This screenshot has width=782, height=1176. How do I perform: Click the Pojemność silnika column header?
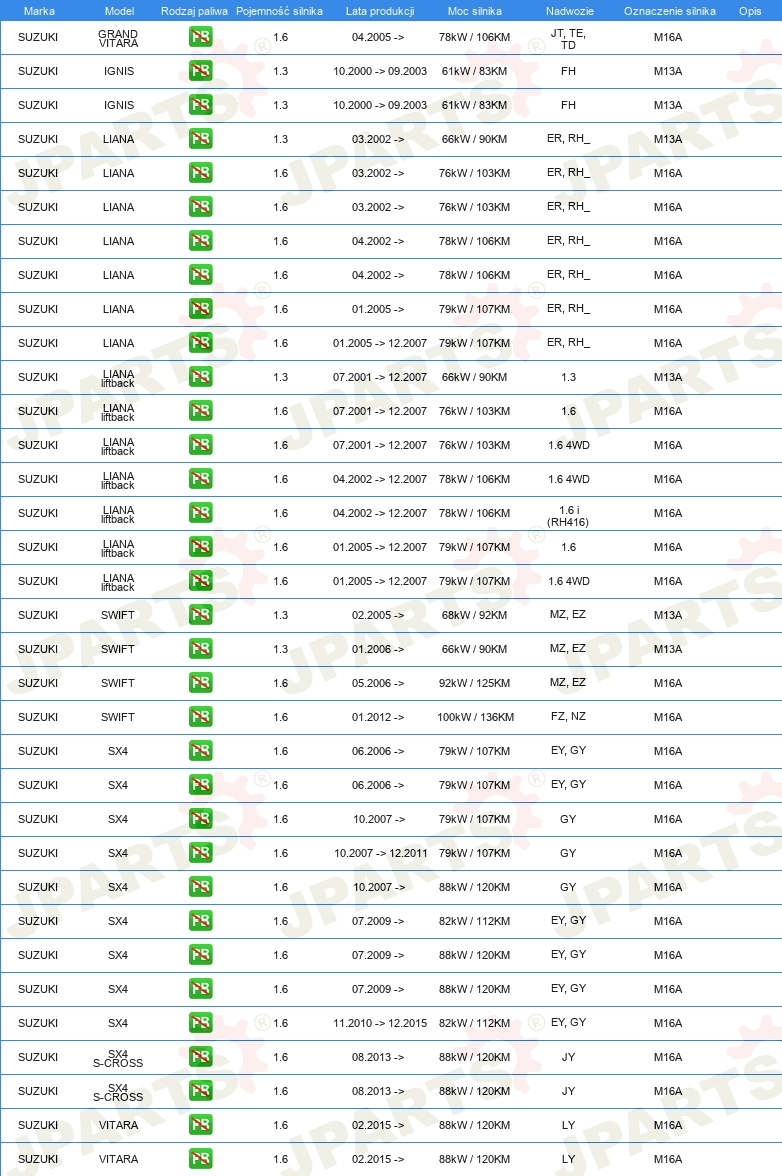[279, 11]
